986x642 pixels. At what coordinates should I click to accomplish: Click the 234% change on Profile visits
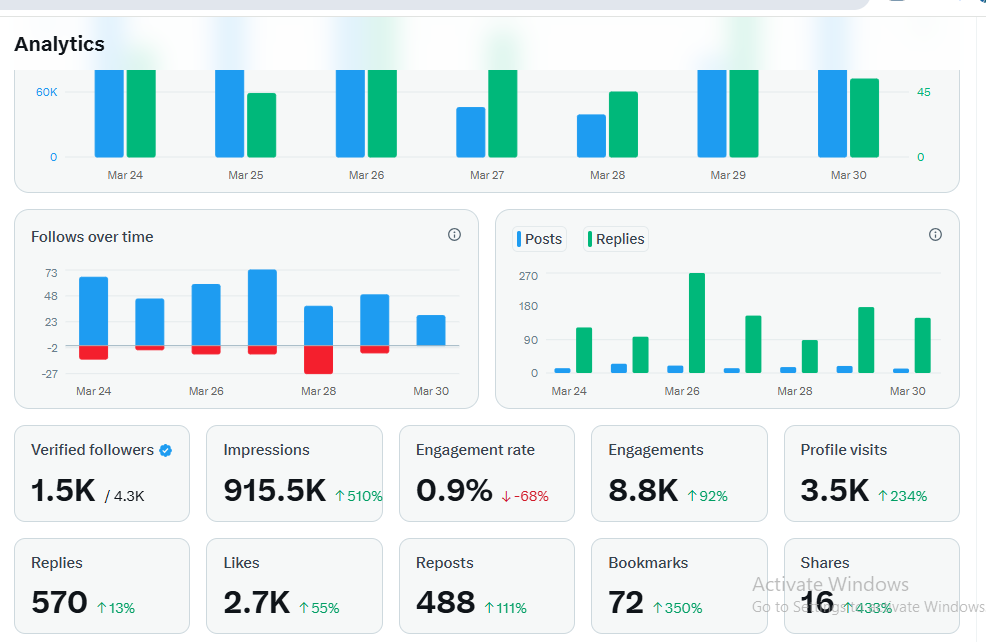[x=902, y=496]
